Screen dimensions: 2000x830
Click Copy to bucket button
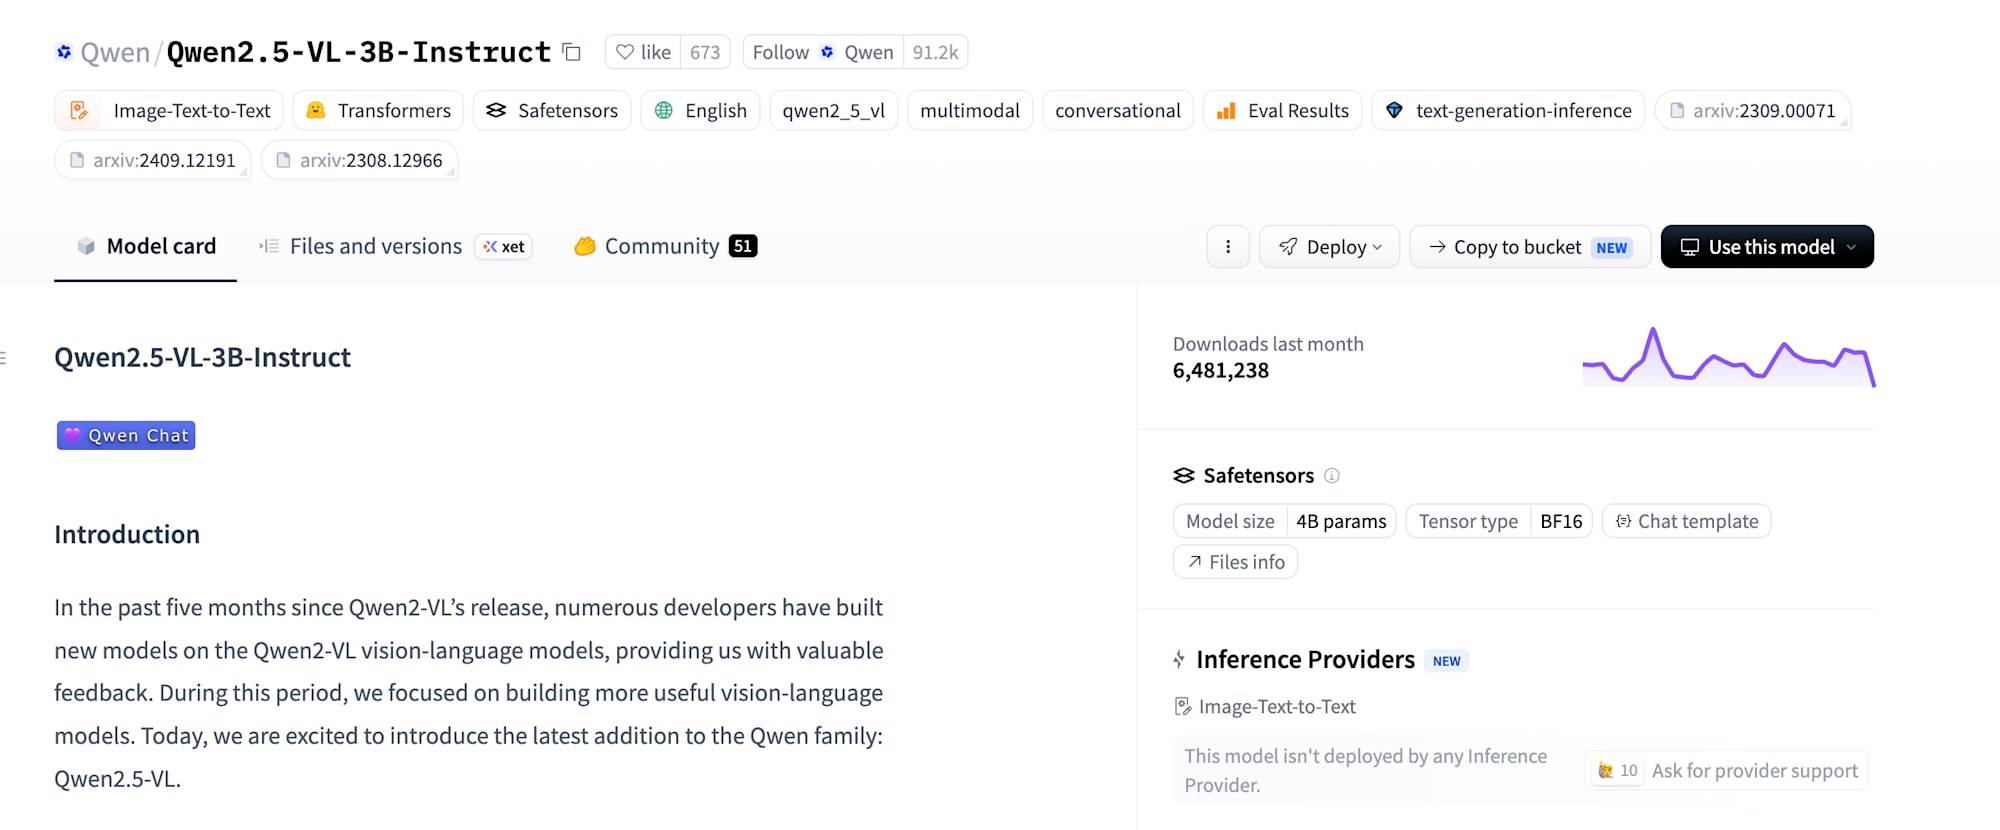(x=1530, y=247)
